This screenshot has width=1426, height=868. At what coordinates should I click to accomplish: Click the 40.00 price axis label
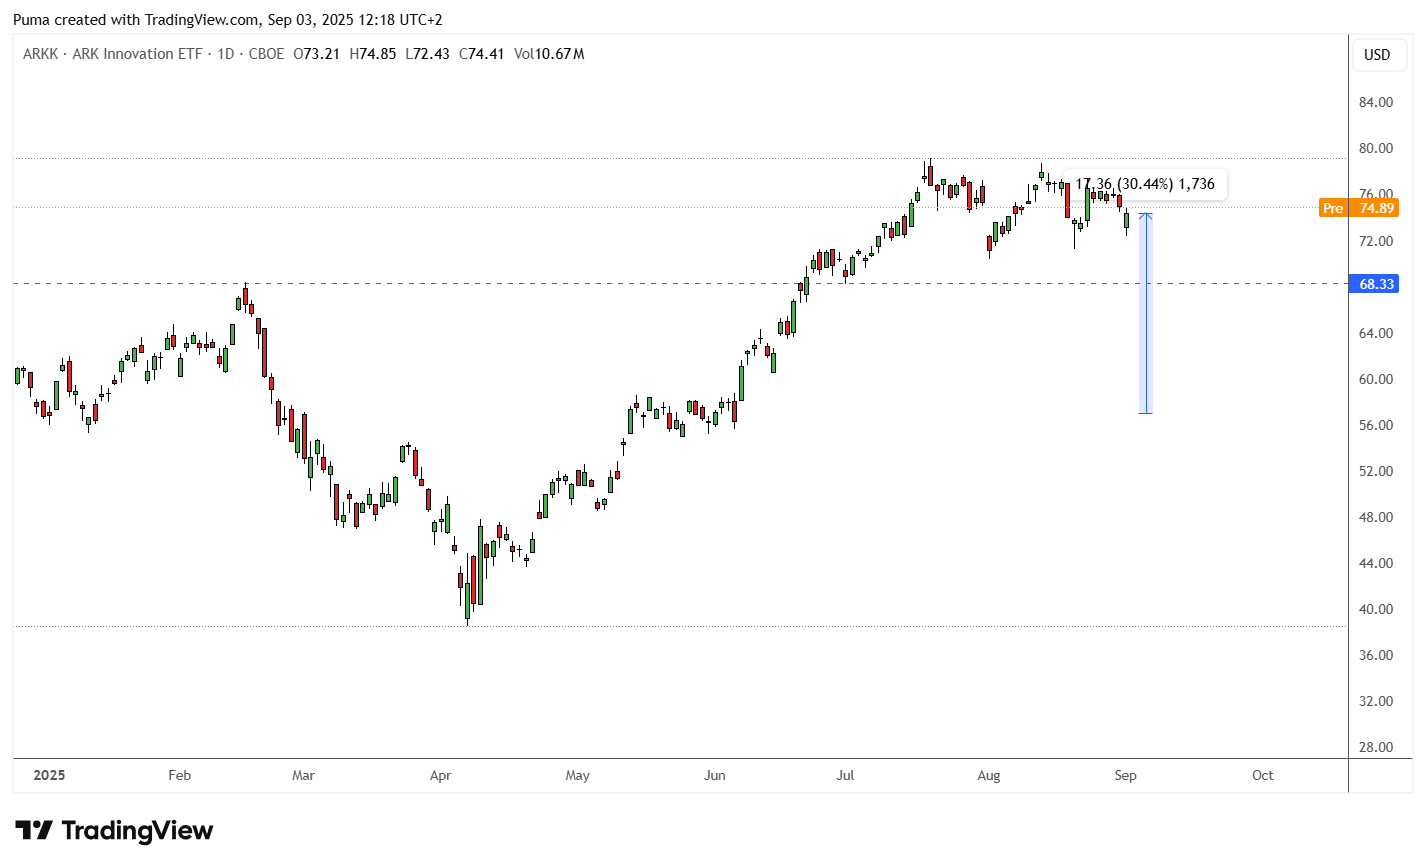click(1376, 609)
